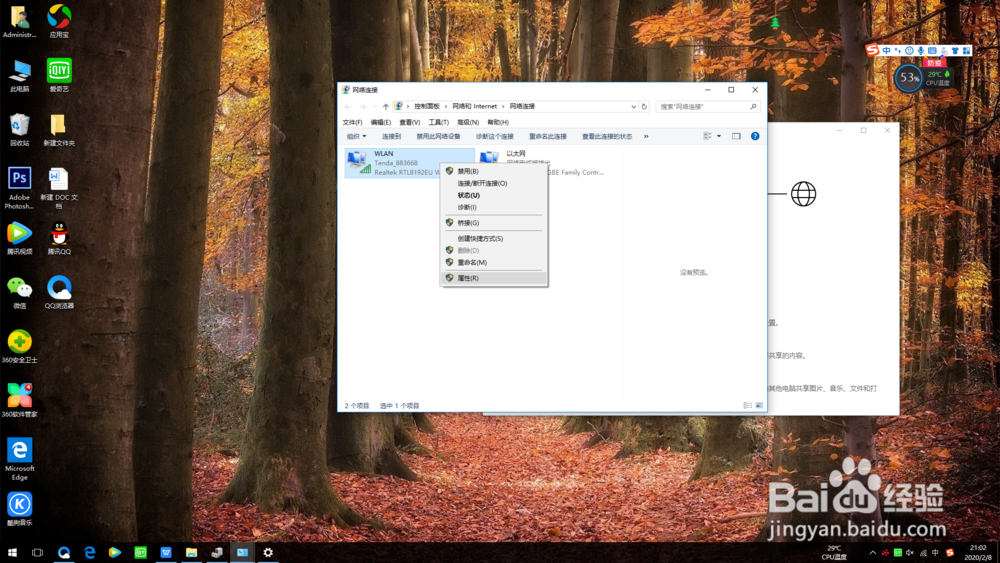Viewport: 1000px width, 563px height.
Task: Go up one level with up arrow
Action: coord(385,106)
